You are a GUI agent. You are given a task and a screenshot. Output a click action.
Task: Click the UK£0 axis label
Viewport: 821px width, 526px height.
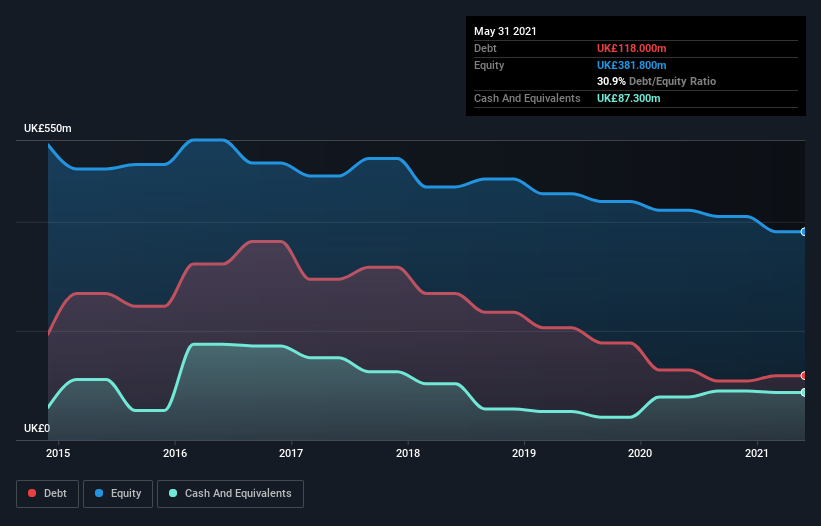(x=37, y=429)
